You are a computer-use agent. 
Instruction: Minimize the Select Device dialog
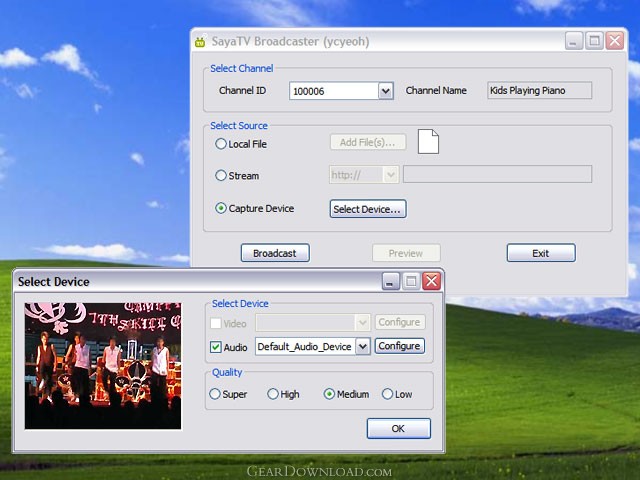pyautogui.click(x=391, y=281)
